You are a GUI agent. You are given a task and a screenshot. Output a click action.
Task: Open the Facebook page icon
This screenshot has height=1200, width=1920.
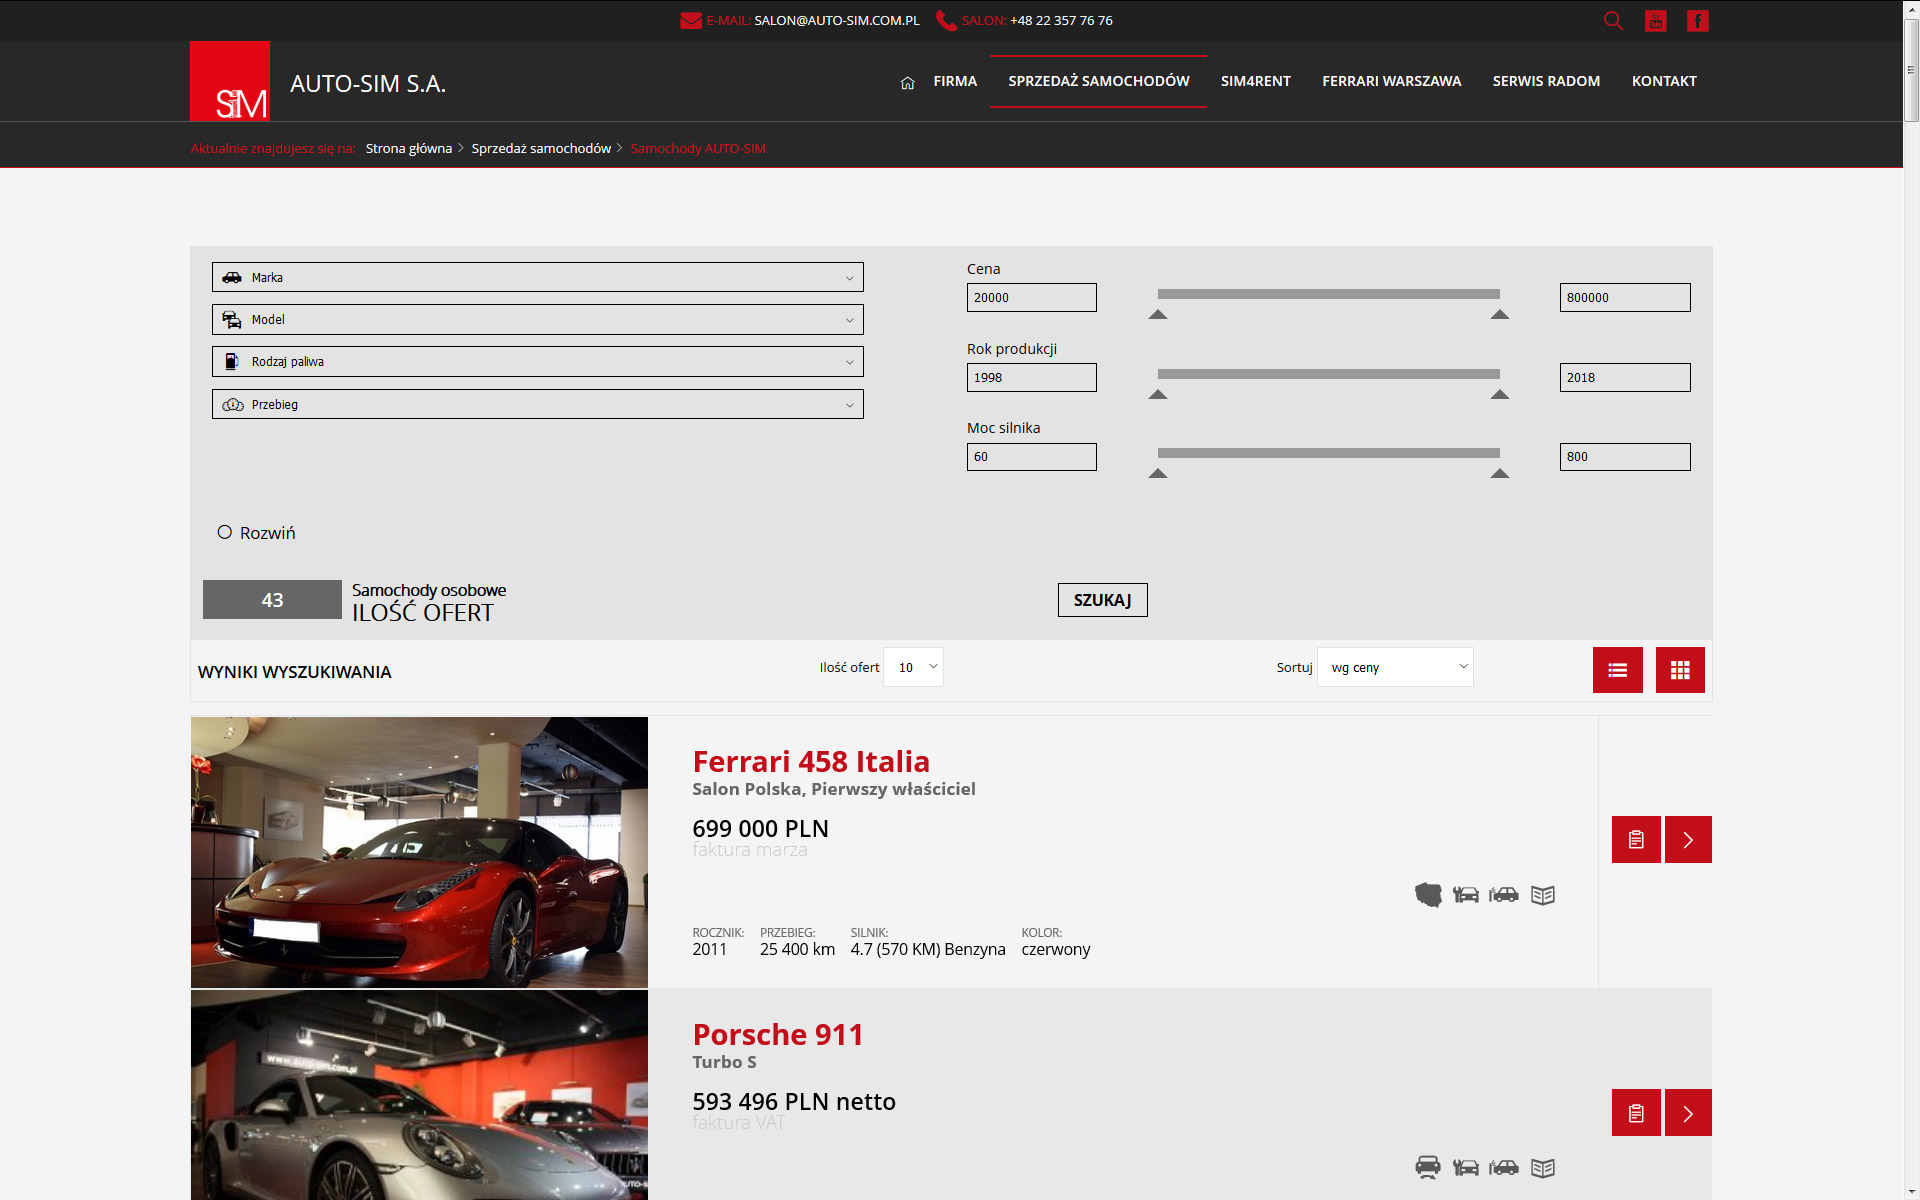pyautogui.click(x=1698, y=21)
